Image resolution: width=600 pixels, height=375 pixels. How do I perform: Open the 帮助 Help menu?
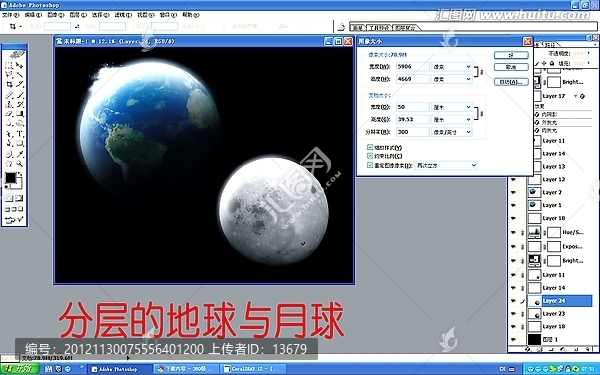(191, 15)
